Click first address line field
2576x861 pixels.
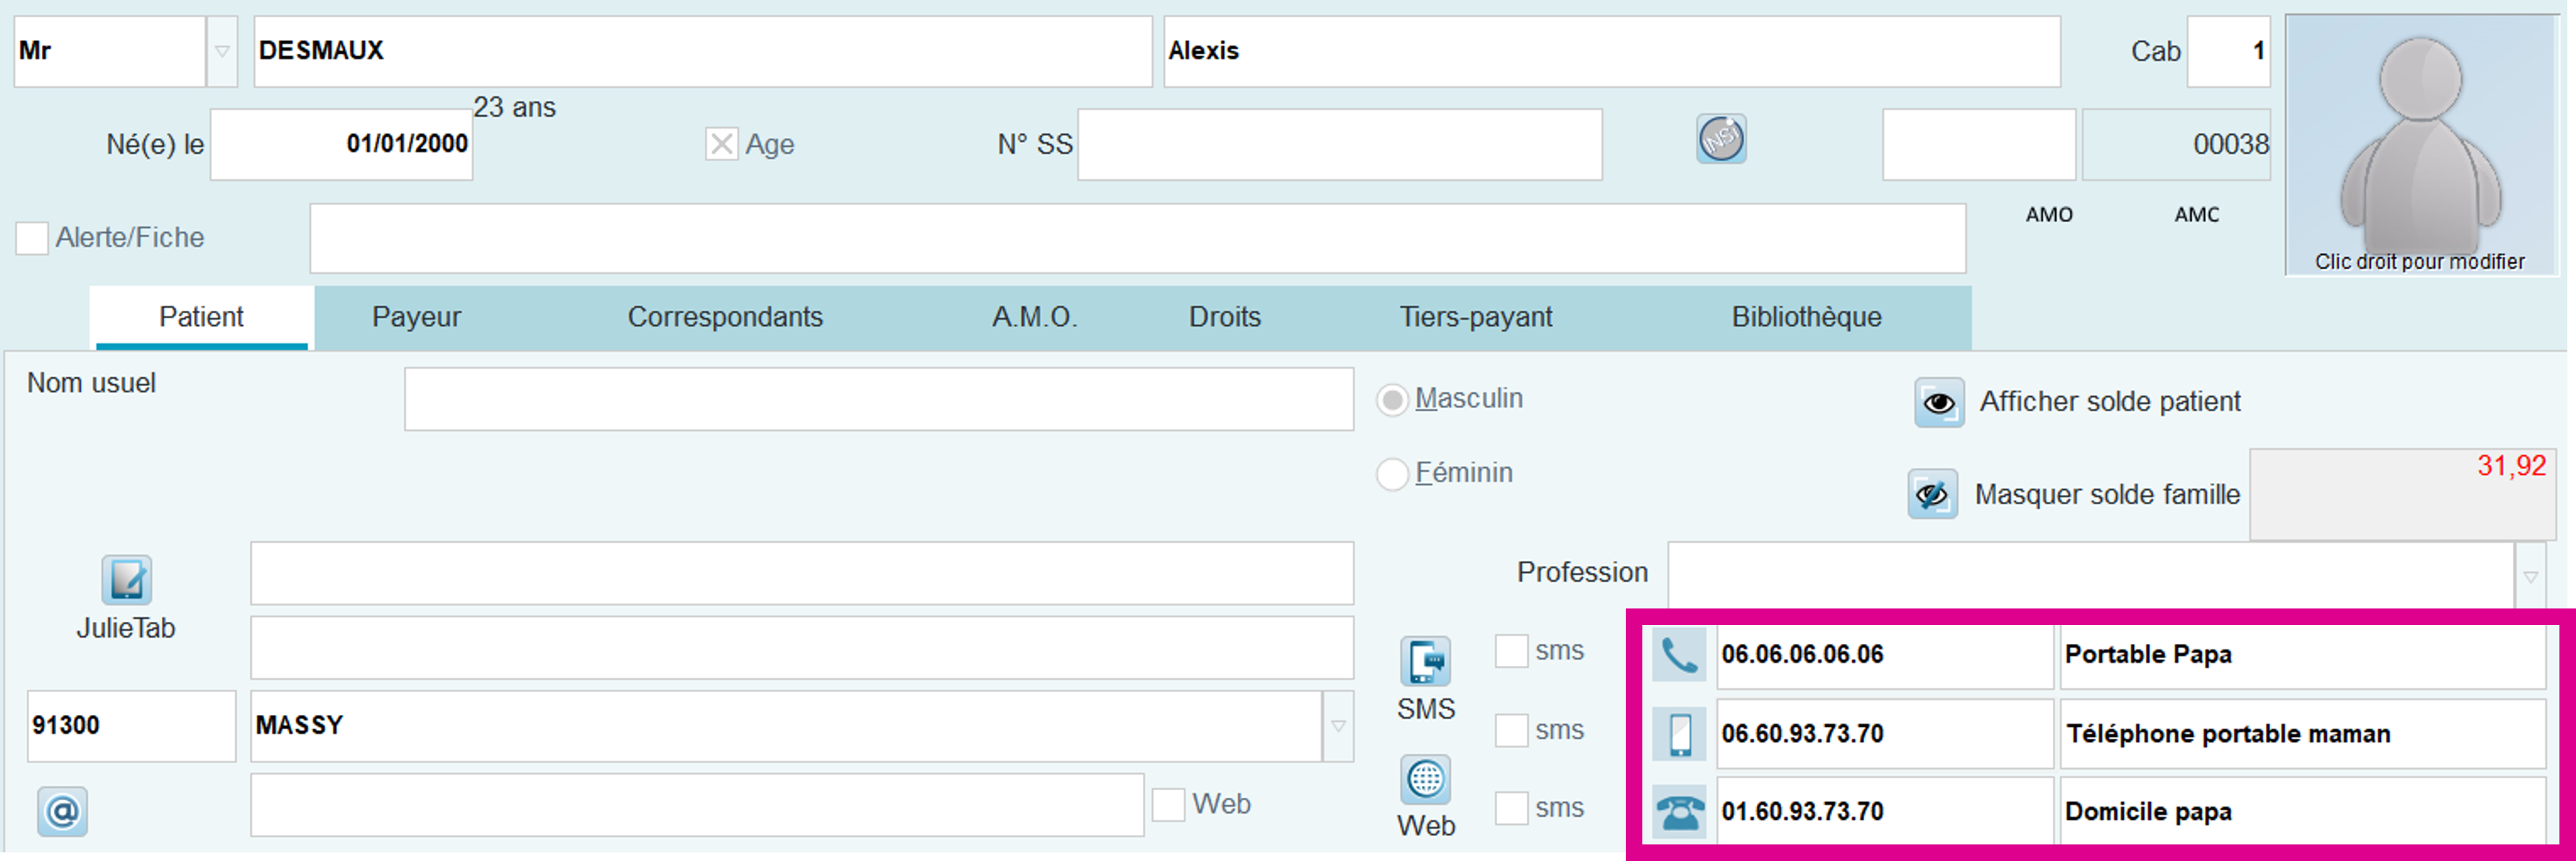802,573
